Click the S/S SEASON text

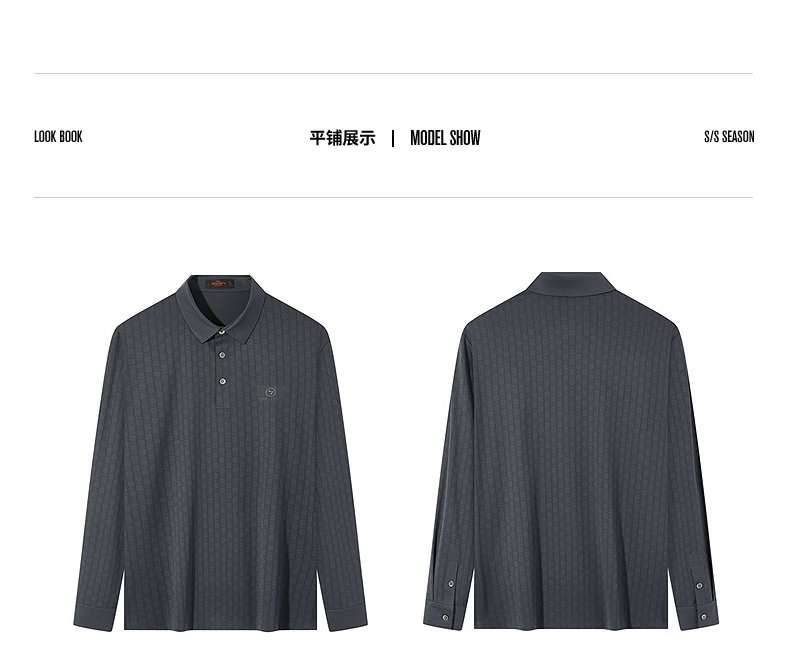click(x=729, y=137)
